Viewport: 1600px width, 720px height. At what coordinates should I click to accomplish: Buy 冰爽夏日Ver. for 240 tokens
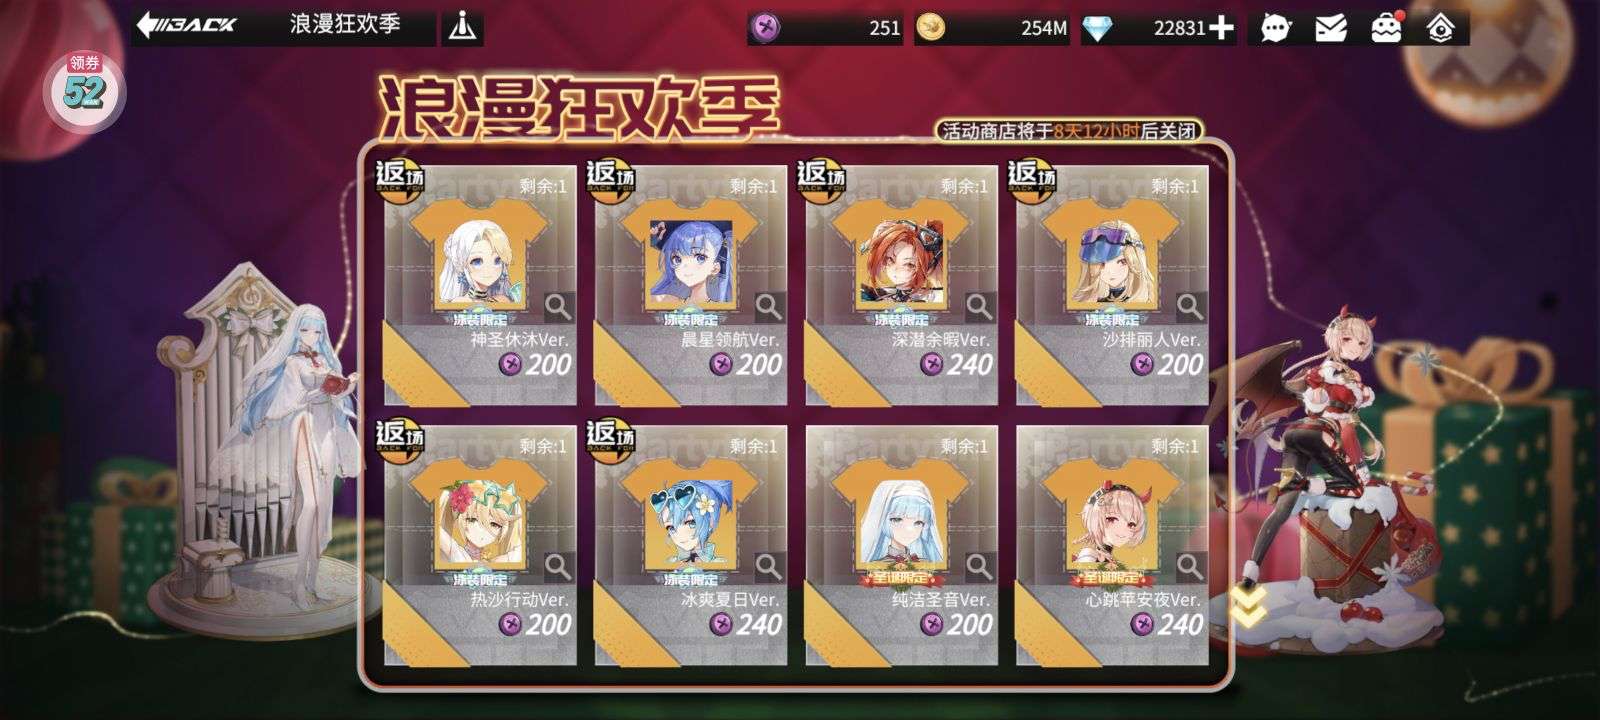(745, 624)
